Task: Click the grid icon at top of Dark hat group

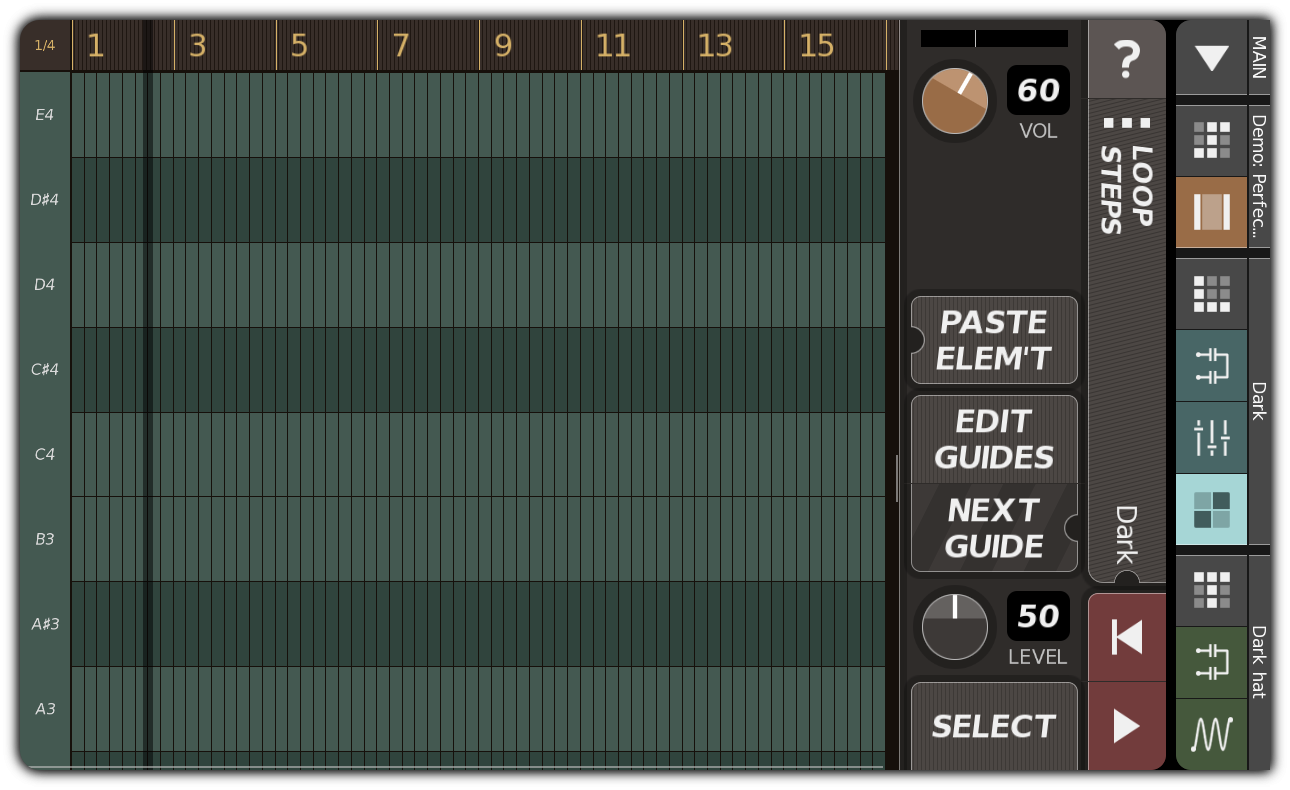Action: click(x=1211, y=590)
